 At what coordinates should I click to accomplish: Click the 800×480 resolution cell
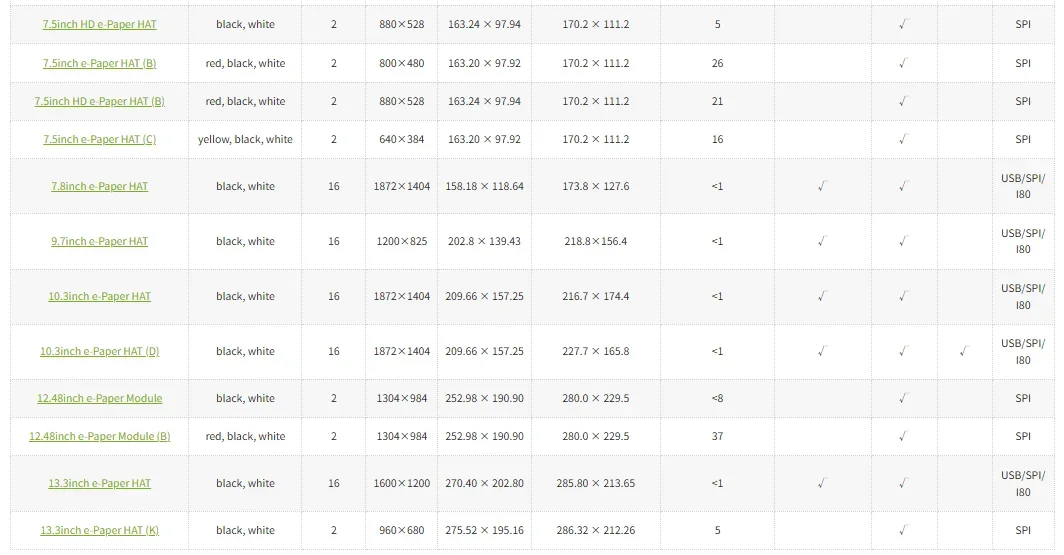point(401,63)
